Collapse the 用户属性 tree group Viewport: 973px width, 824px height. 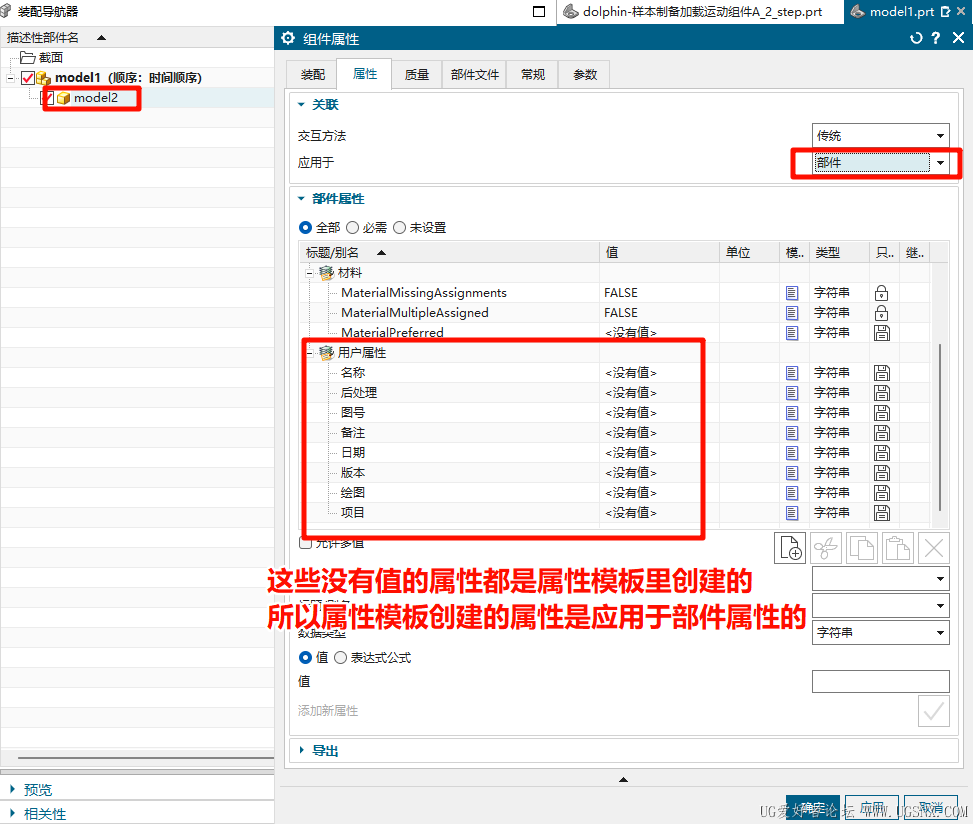(x=309, y=353)
